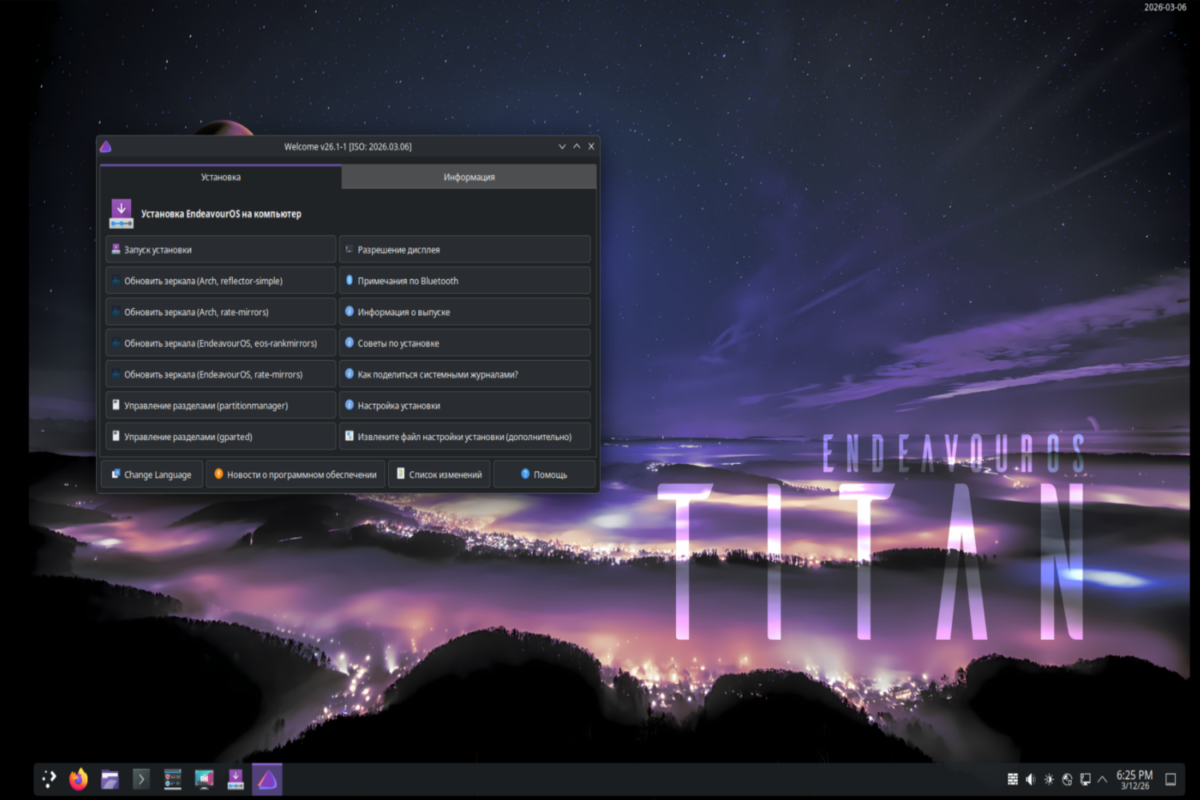Click the show desktop button at taskbar end
This screenshot has width=1200, height=800.
(x=1169, y=778)
